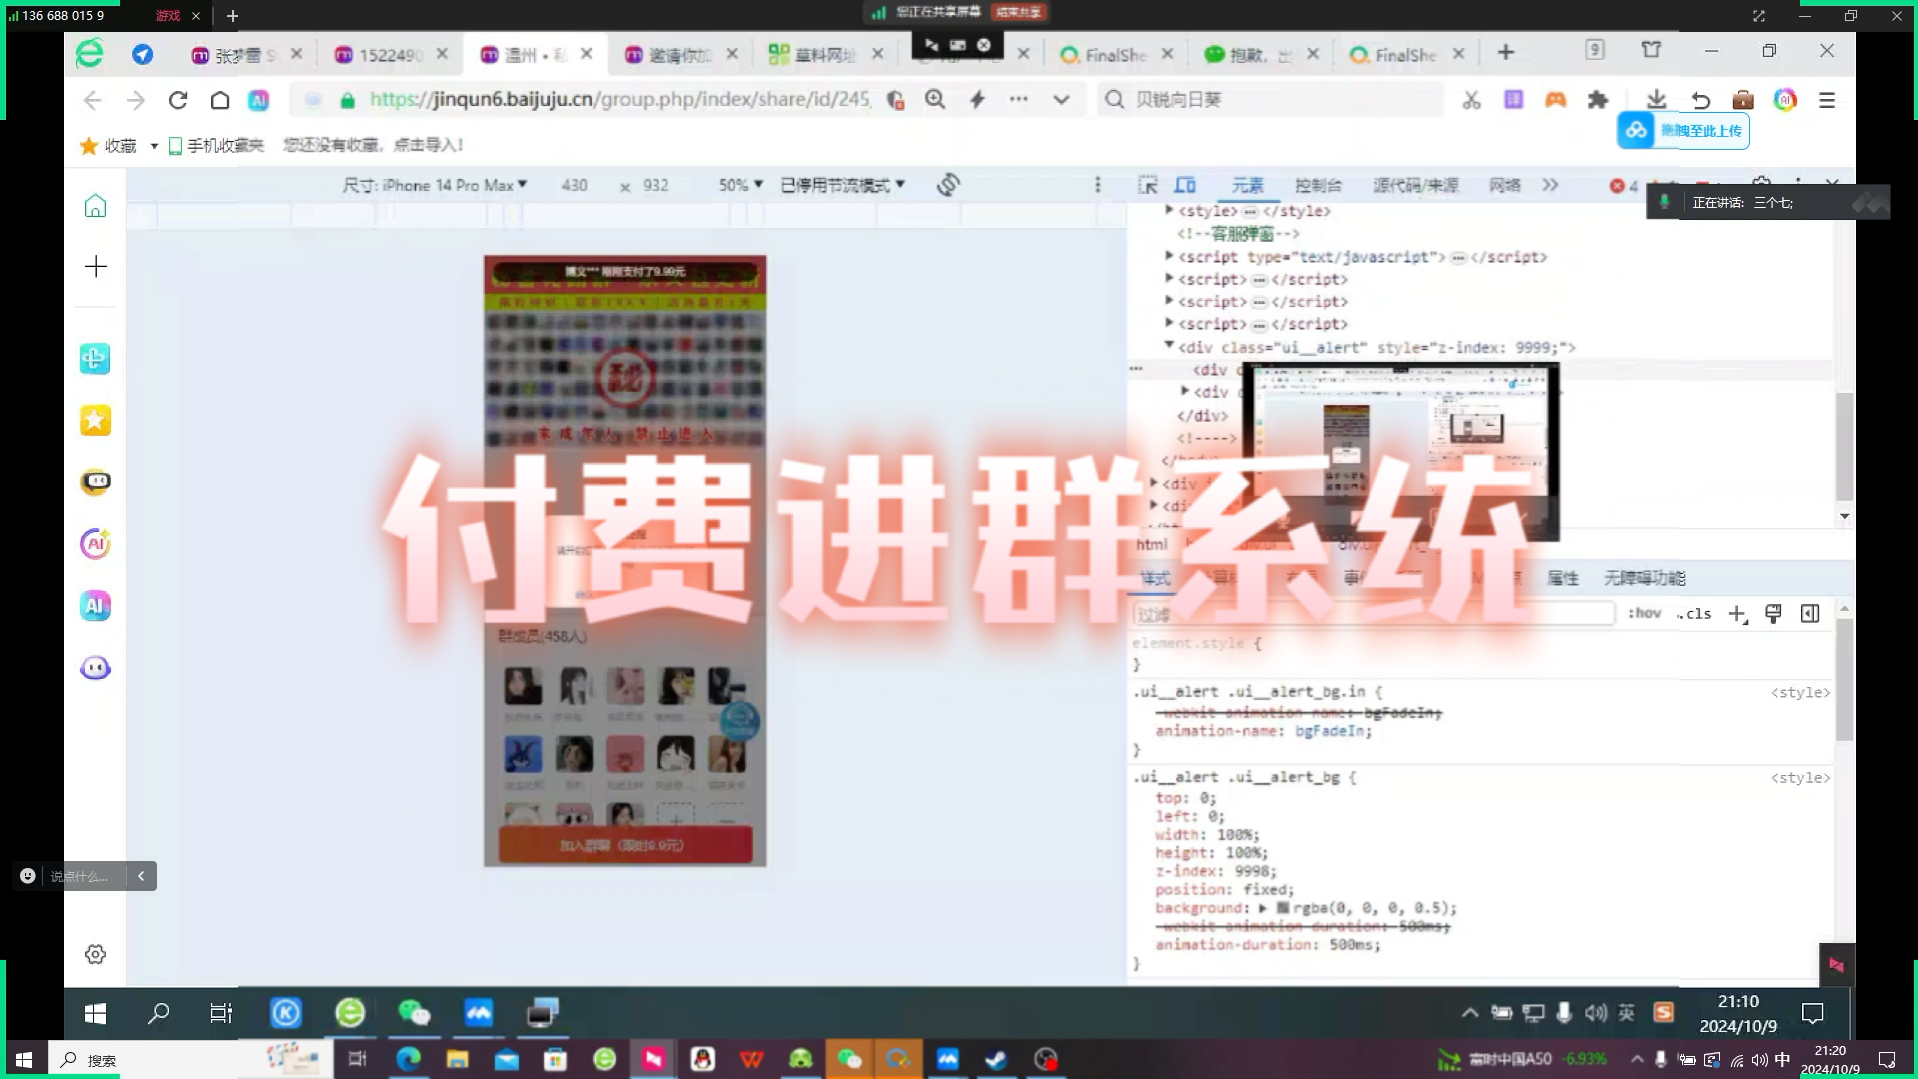Open the mobile favorites (手机收藏夹) link

click(217, 146)
